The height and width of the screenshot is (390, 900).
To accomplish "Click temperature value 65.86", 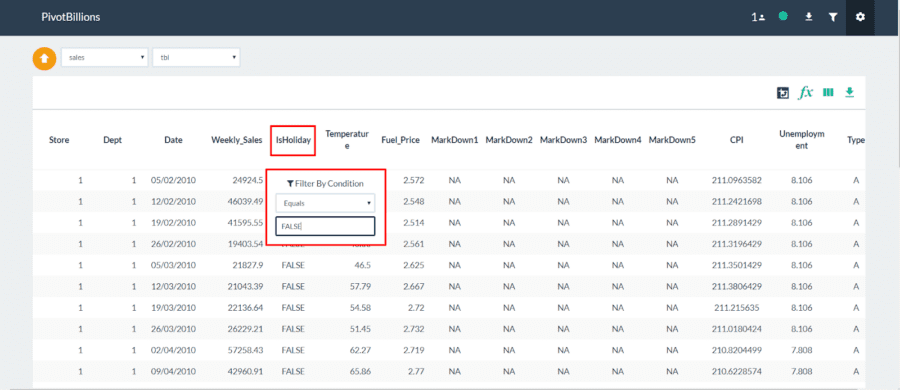I will [x=359, y=372].
